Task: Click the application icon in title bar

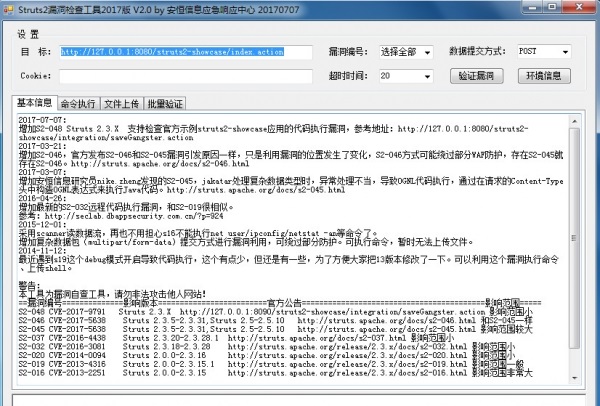Action: click(x=8, y=9)
